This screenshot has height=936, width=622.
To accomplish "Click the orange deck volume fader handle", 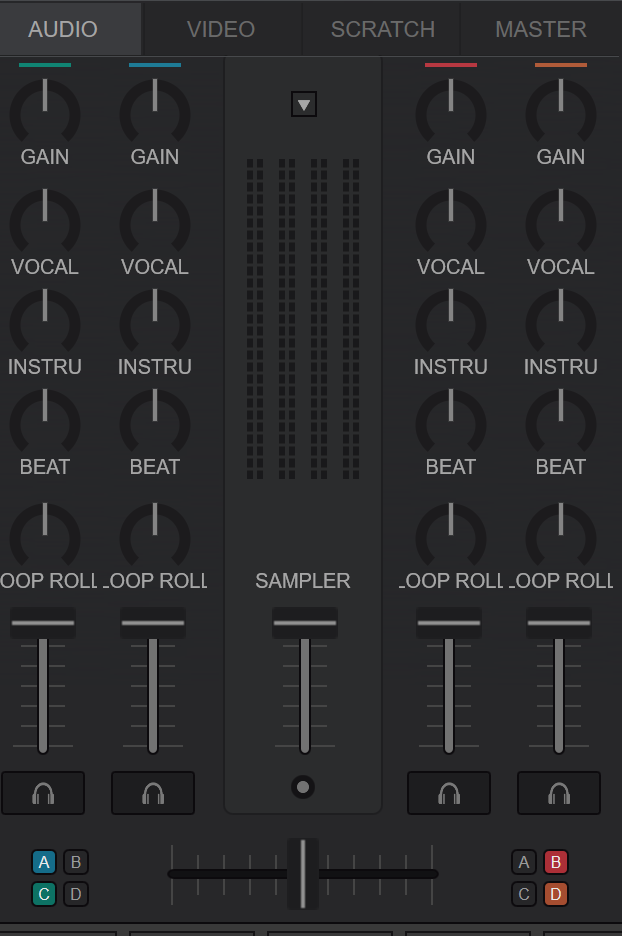I will [x=559, y=623].
